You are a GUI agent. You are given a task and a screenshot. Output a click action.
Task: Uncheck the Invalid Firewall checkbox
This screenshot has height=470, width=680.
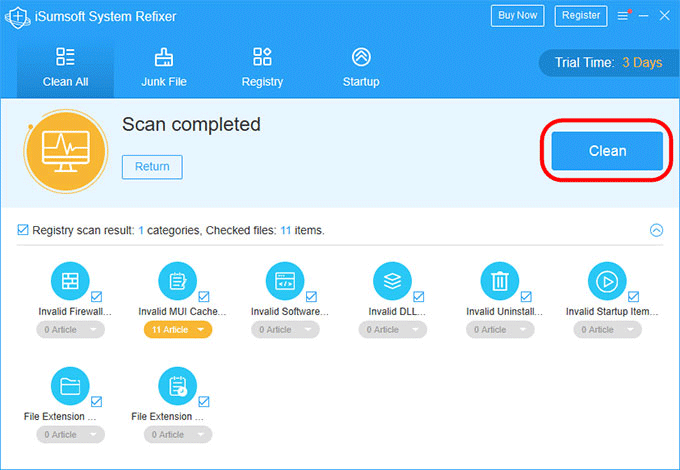pos(97,297)
